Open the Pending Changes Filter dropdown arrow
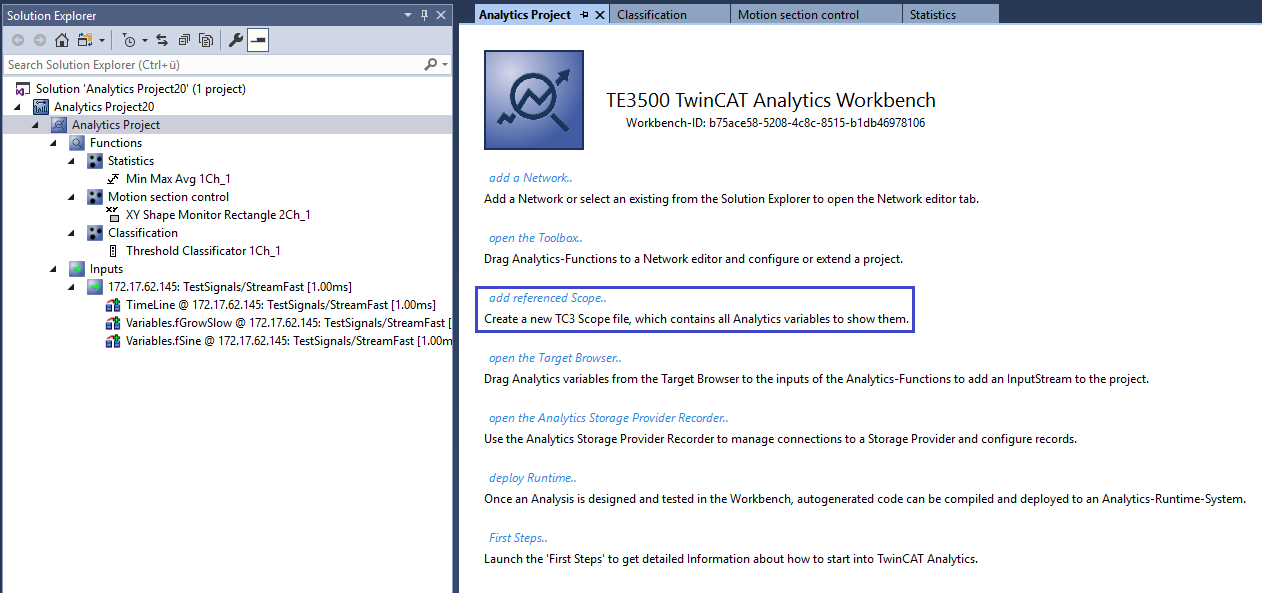This screenshot has width=1262, height=593. [x=145, y=41]
